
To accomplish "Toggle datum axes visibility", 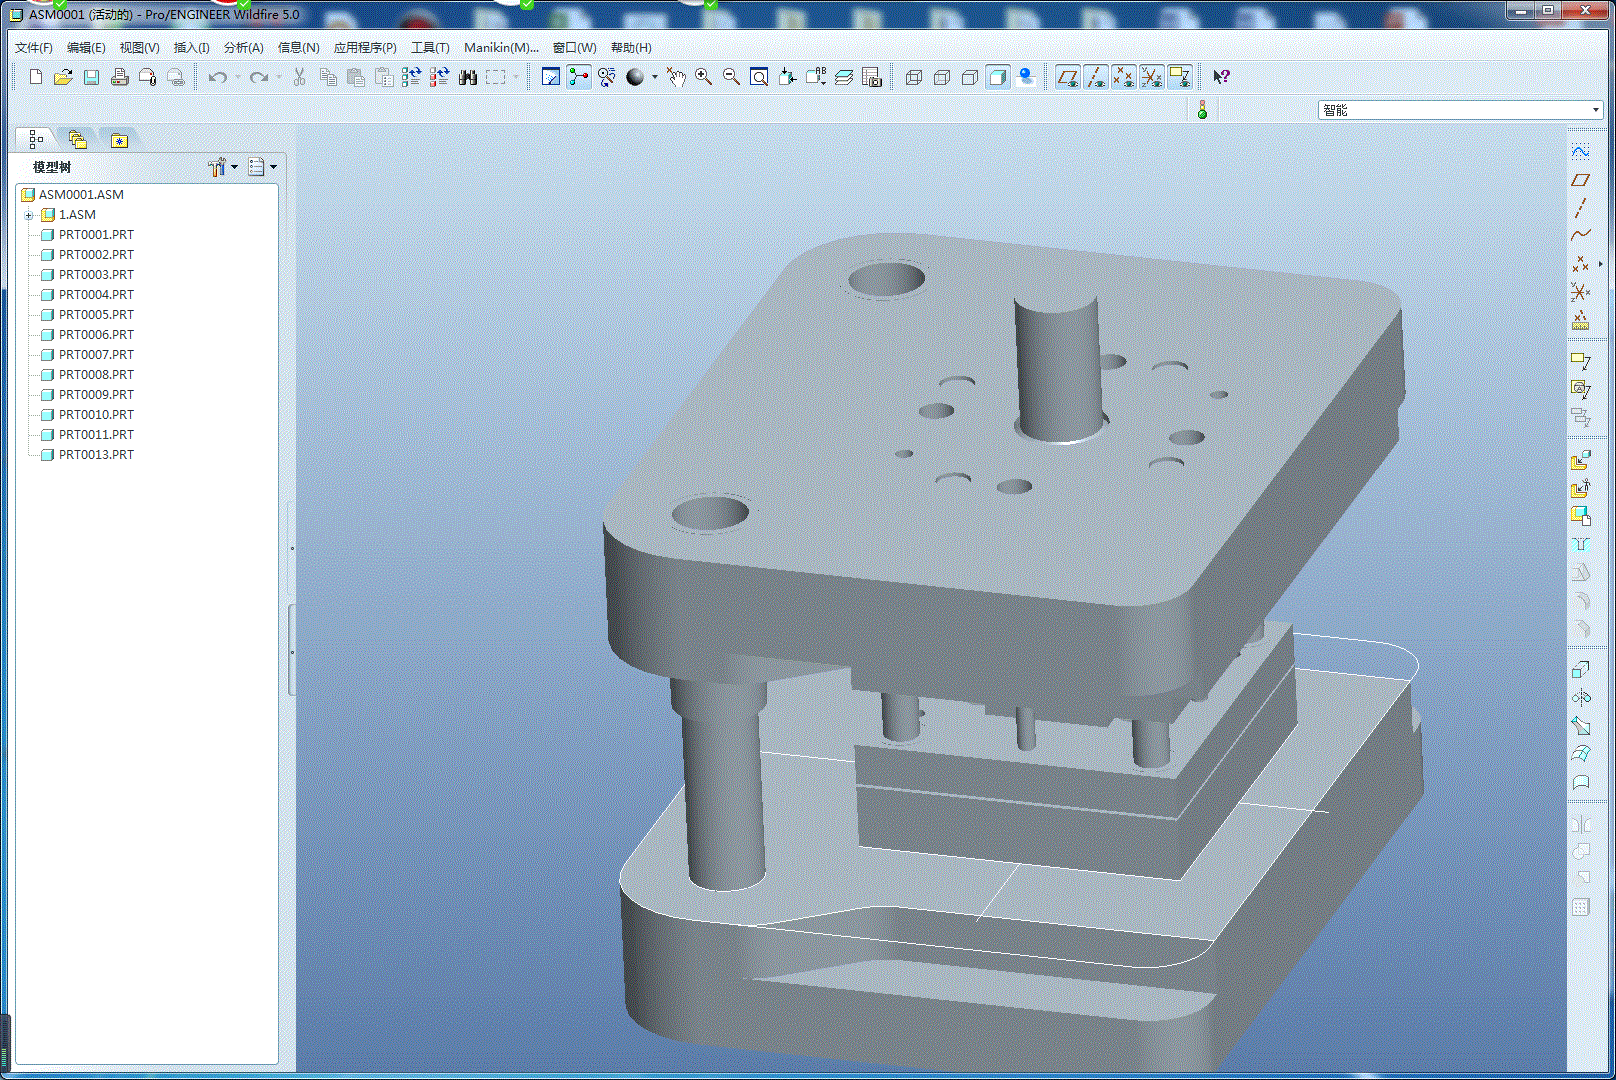I will click(1095, 77).
